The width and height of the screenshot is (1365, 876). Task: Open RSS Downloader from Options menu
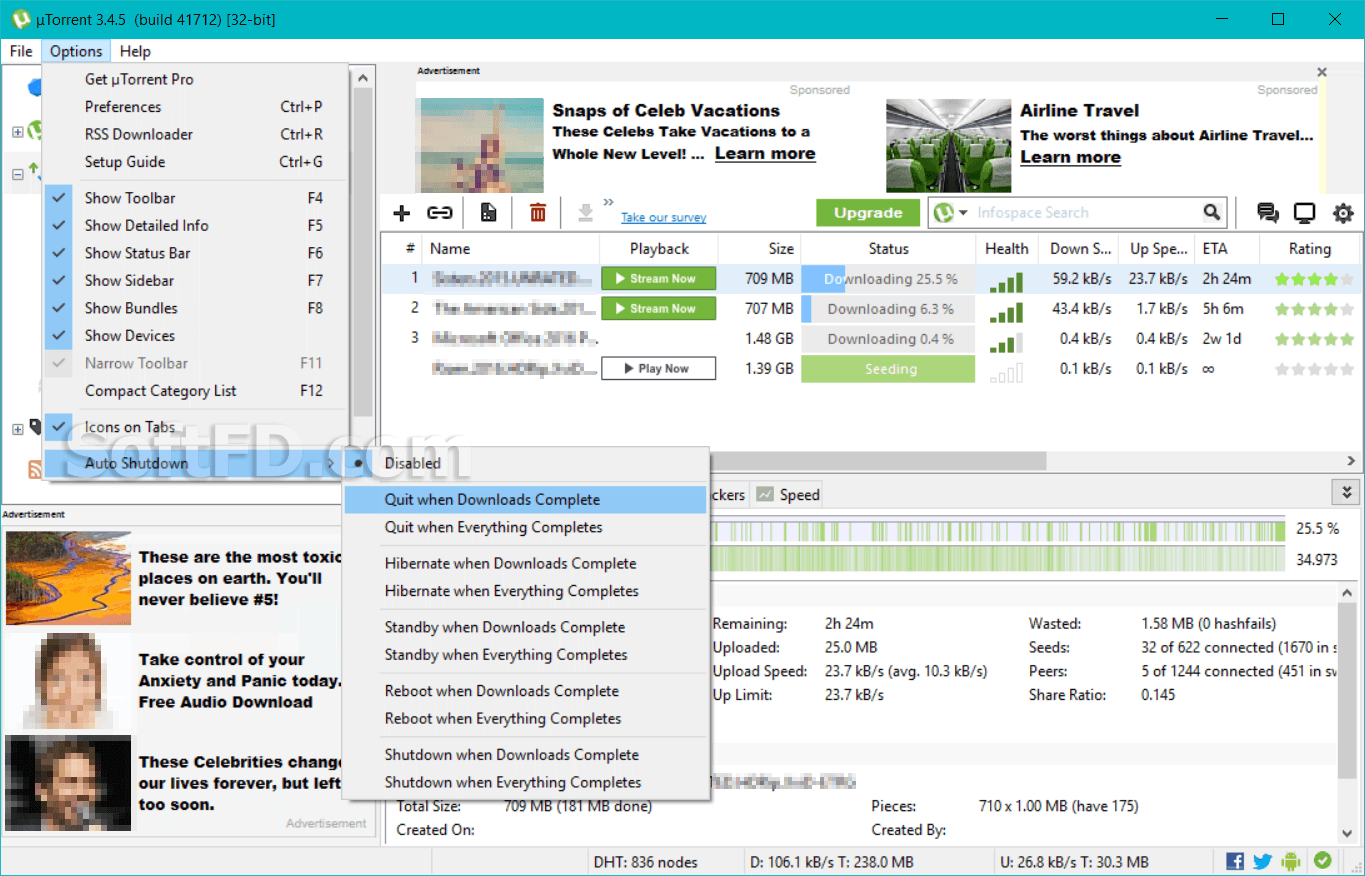195,134
